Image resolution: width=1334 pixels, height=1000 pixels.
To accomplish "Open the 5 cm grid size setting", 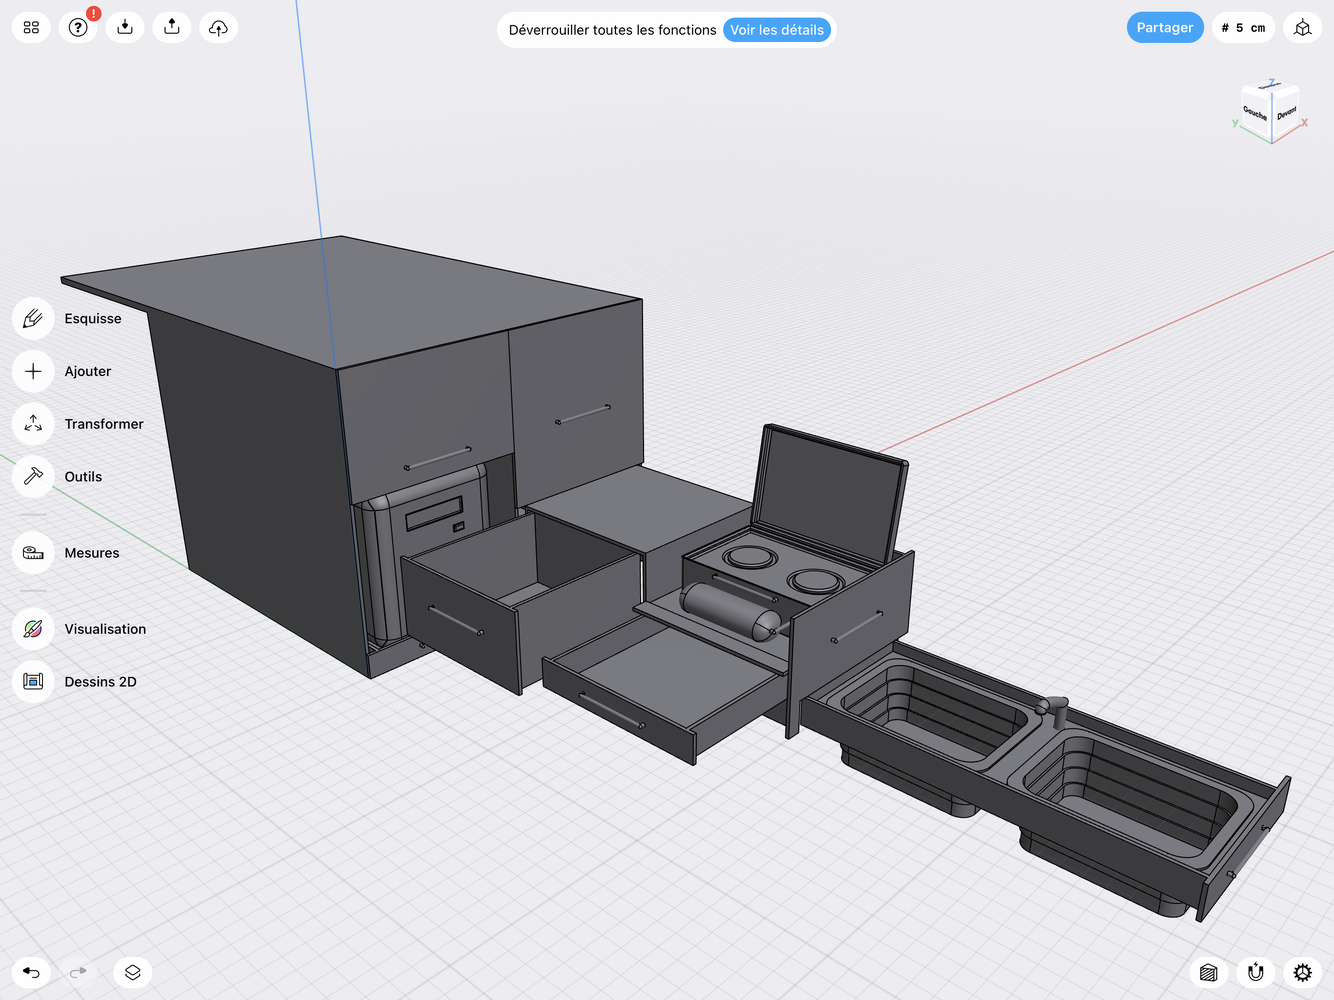I will tap(1243, 28).
